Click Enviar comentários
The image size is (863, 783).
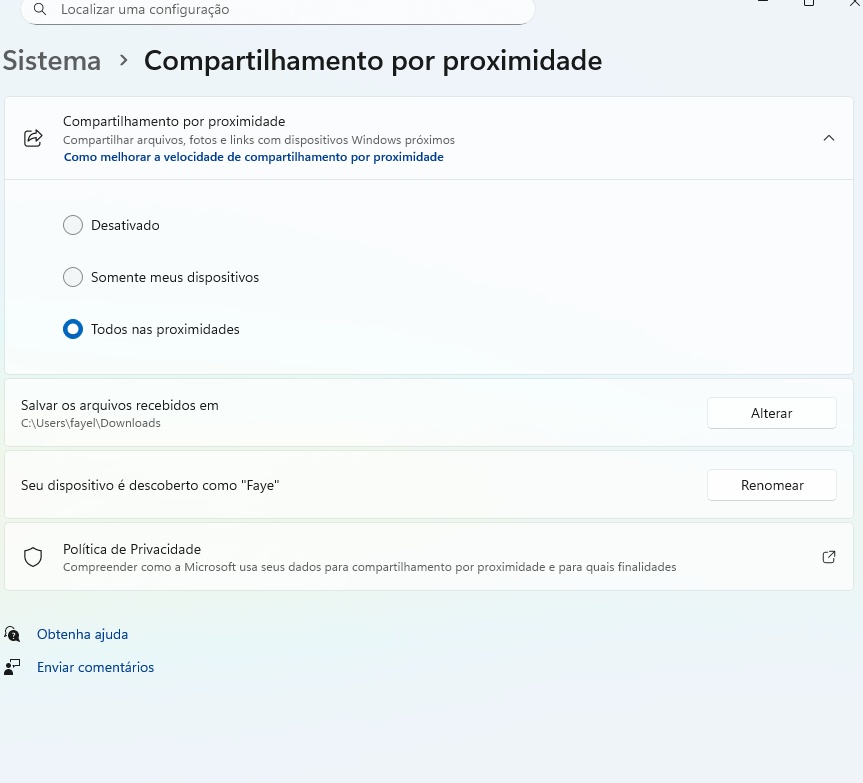95,667
